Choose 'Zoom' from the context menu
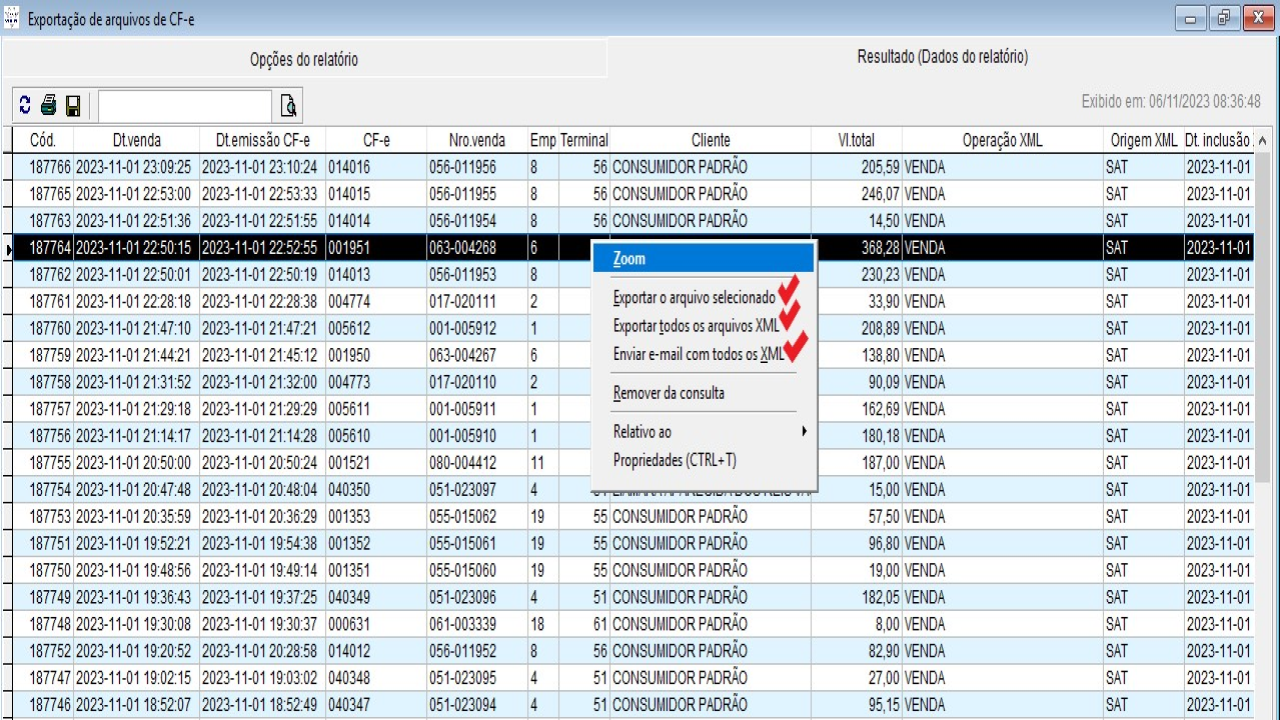 click(629, 259)
